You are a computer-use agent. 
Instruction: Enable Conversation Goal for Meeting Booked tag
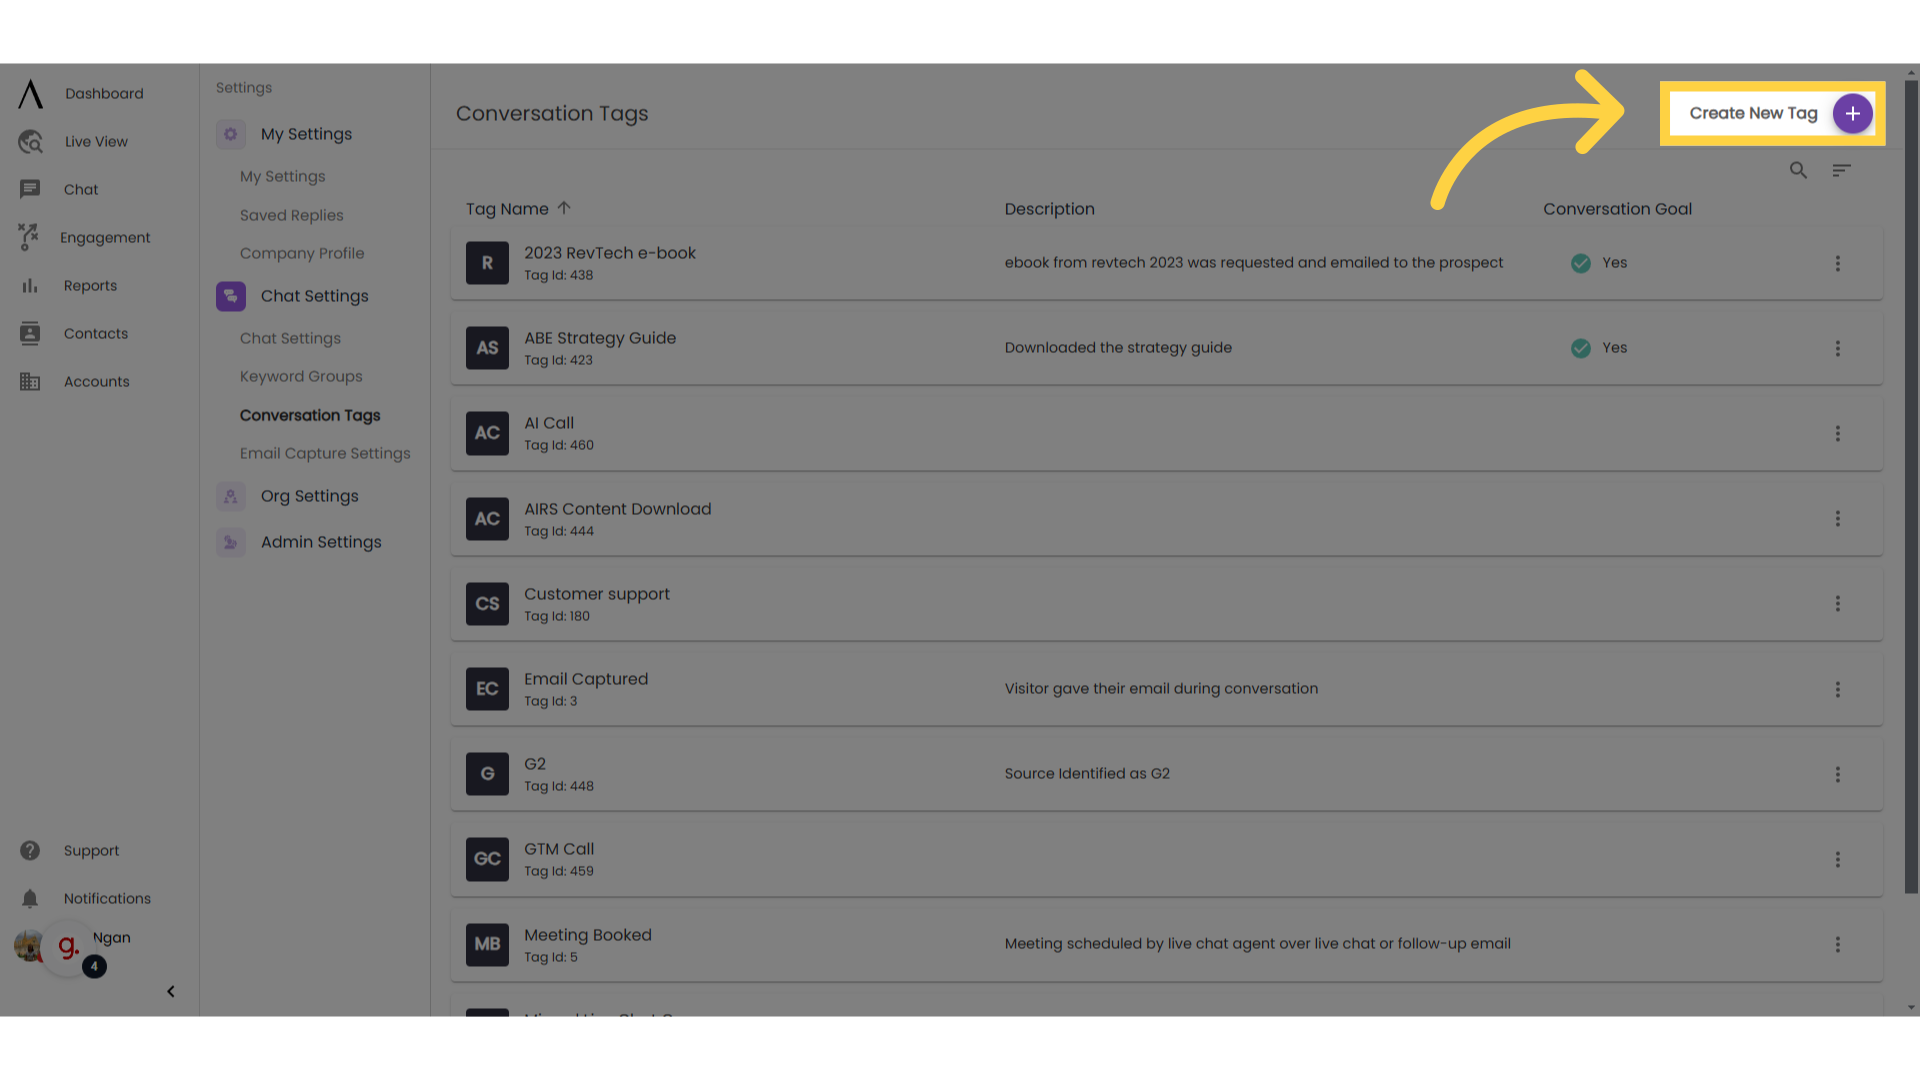pyautogui.click(x=1837, y=944)
